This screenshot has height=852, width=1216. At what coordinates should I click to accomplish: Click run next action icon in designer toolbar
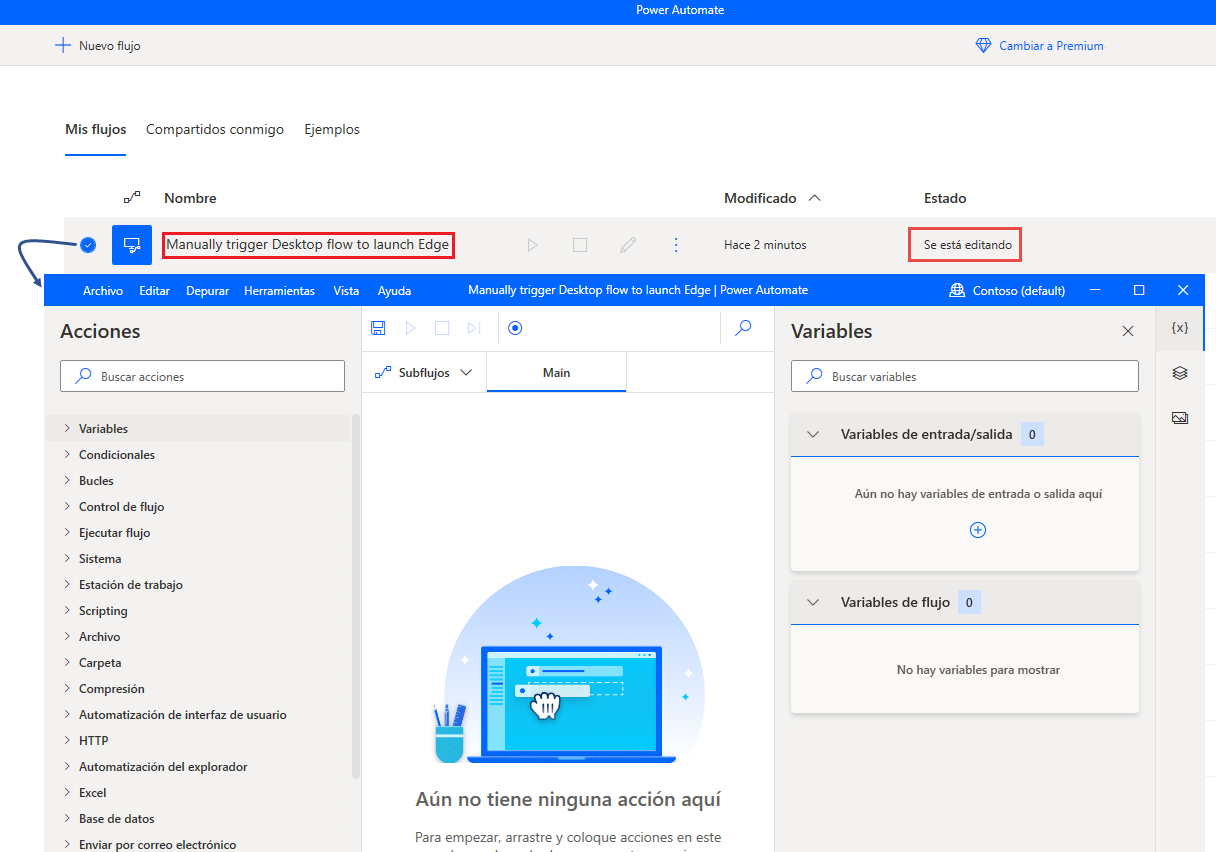point(474,328)
